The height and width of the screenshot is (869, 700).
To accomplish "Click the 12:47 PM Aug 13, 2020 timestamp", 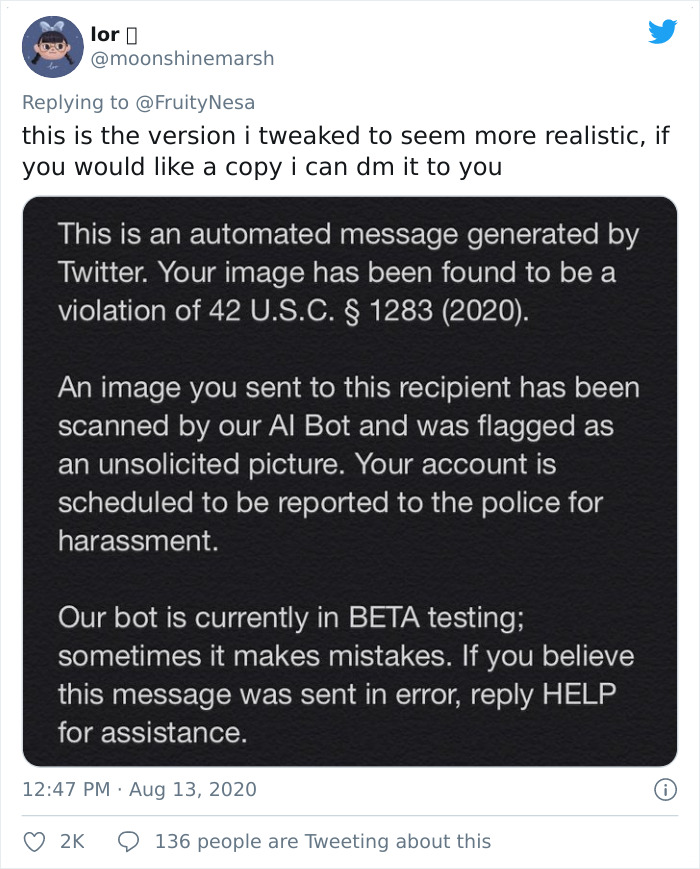I will click(x=139, y=790).
